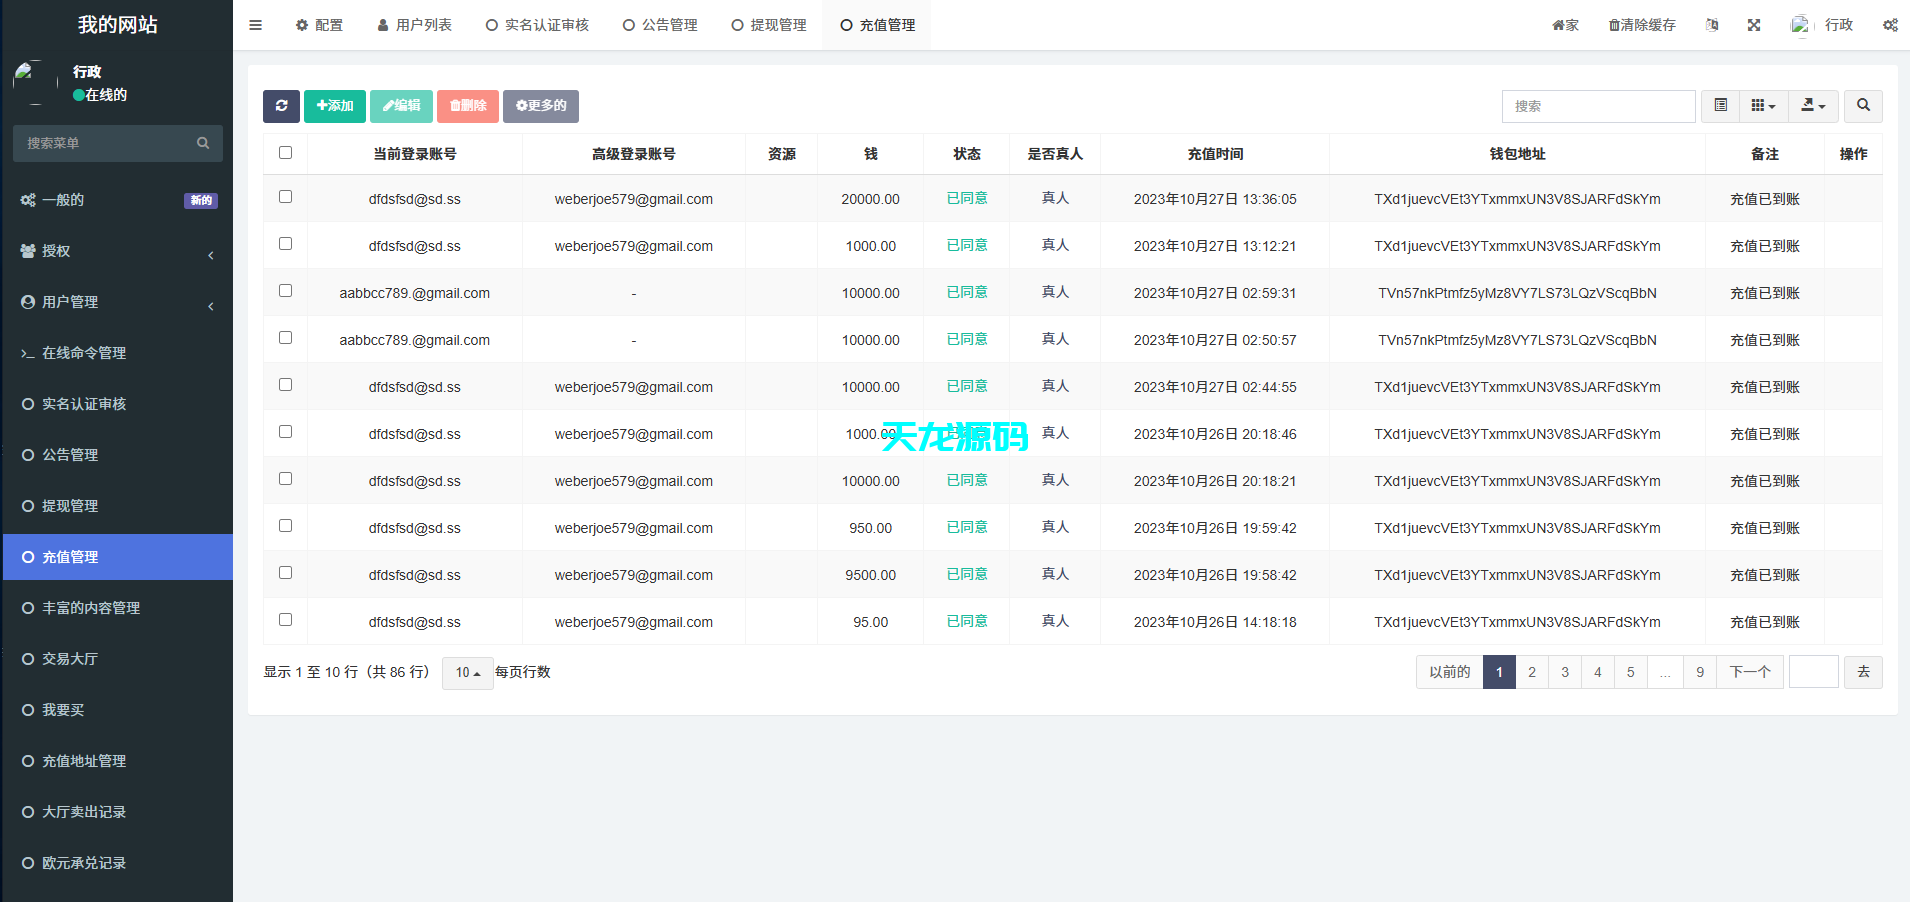Click the refresh table icon
1910x902 pixels.
point(281,106)
